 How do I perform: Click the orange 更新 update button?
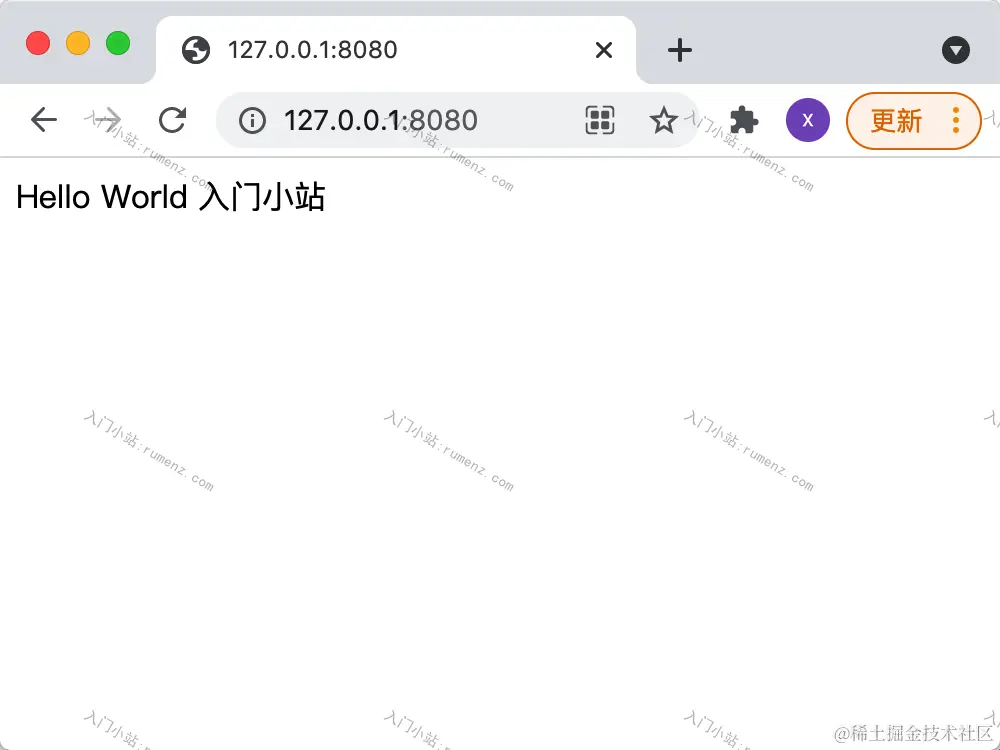coord(897,121)
